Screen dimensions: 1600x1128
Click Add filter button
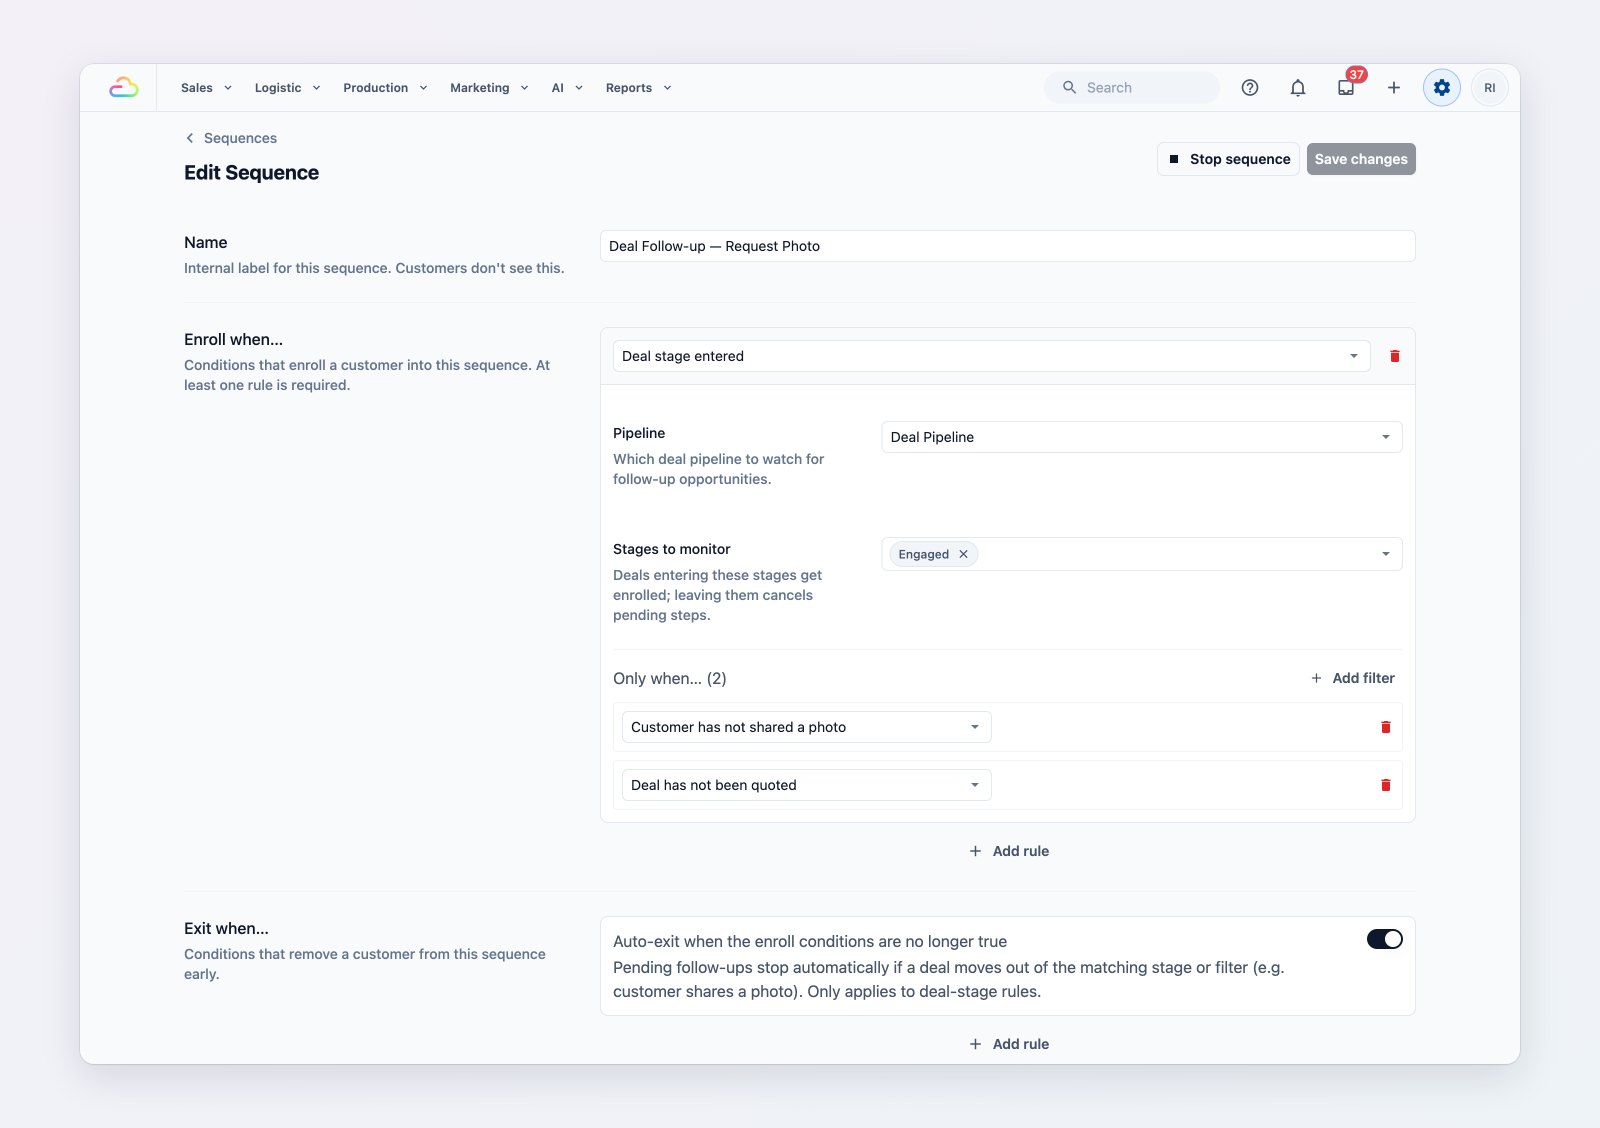1353,678
